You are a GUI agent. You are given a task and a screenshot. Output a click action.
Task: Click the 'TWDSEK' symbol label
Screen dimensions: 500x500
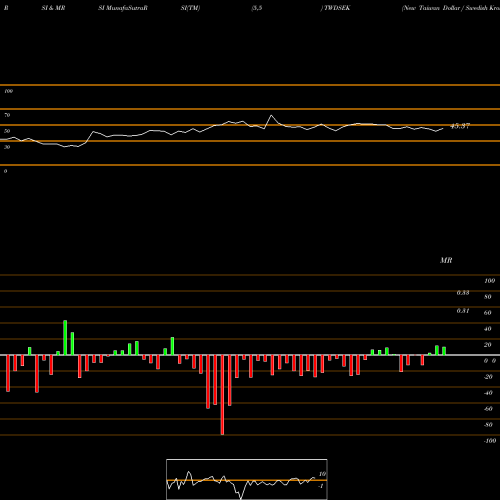[x=336, y=8]
